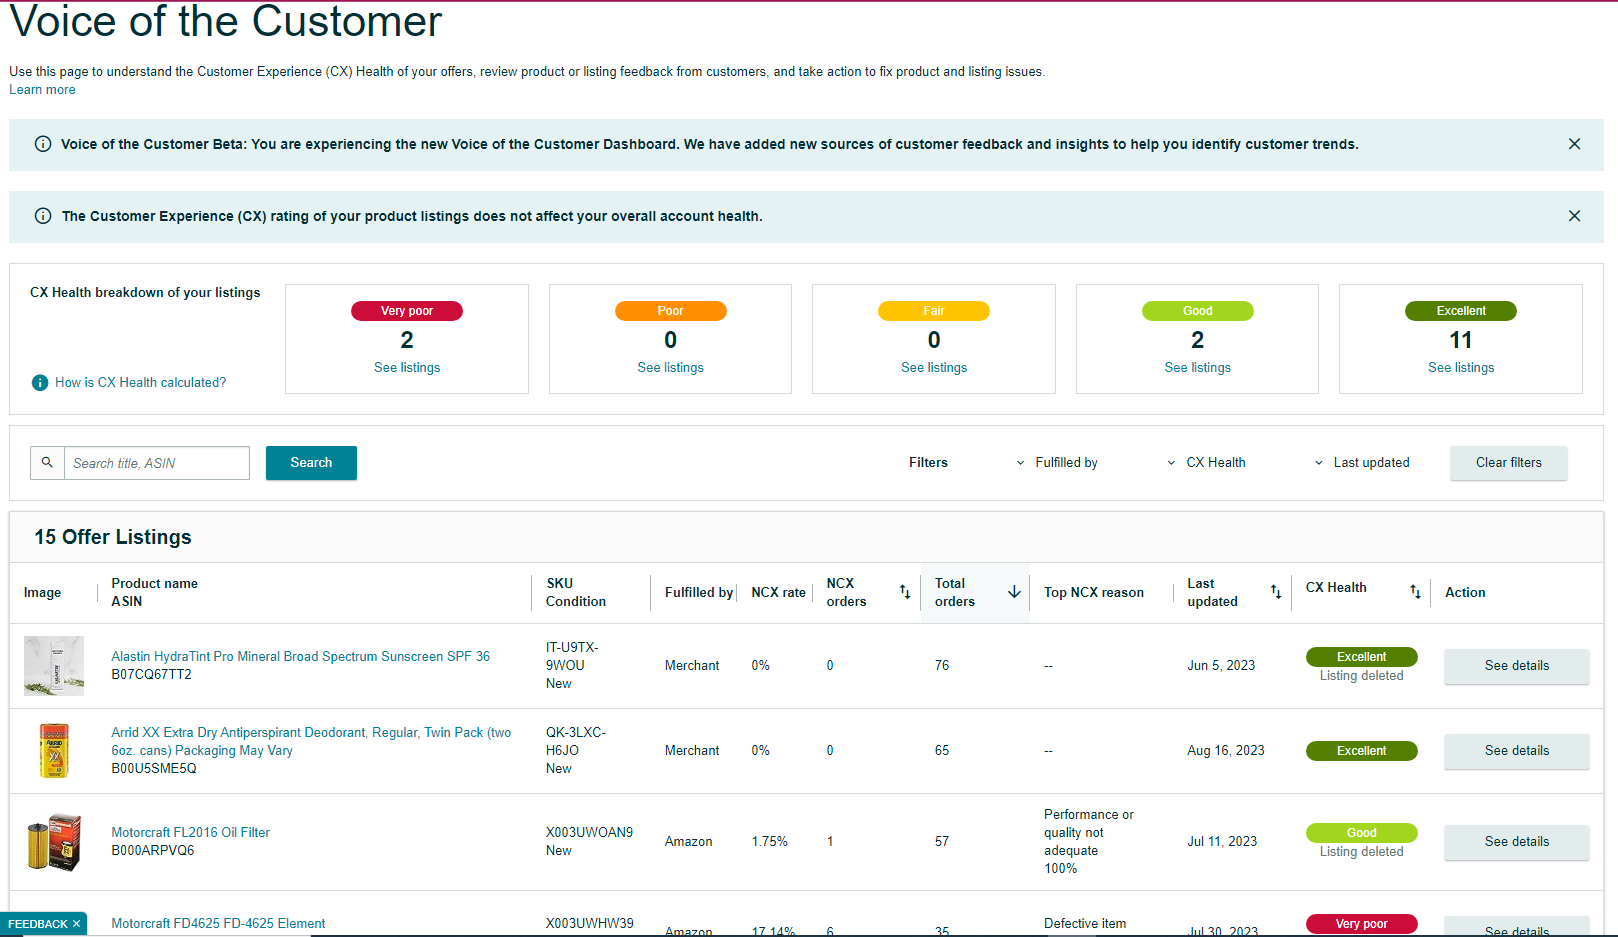Image resolution: width=1618 pixels, height=937 pixels.
Task: Click Clear filters button
Action: tap(1509, 463)
